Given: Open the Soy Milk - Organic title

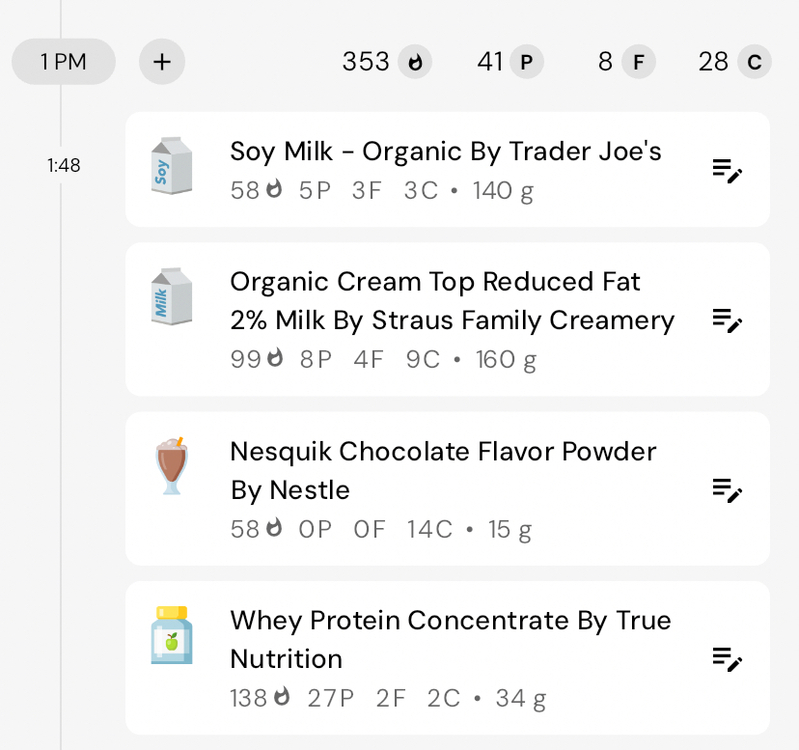Looking at the screenshot, I should click(x=445, y=151).
